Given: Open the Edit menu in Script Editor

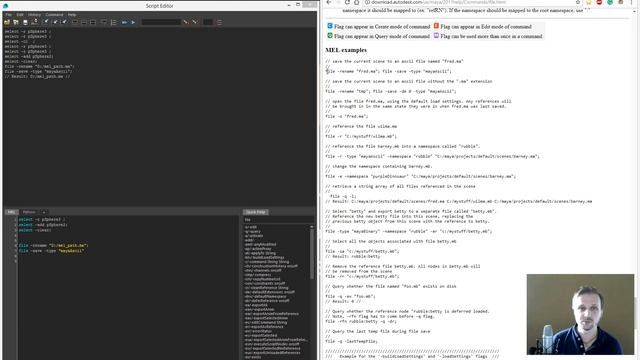Looking at the screenshot, I should (20, 15).
